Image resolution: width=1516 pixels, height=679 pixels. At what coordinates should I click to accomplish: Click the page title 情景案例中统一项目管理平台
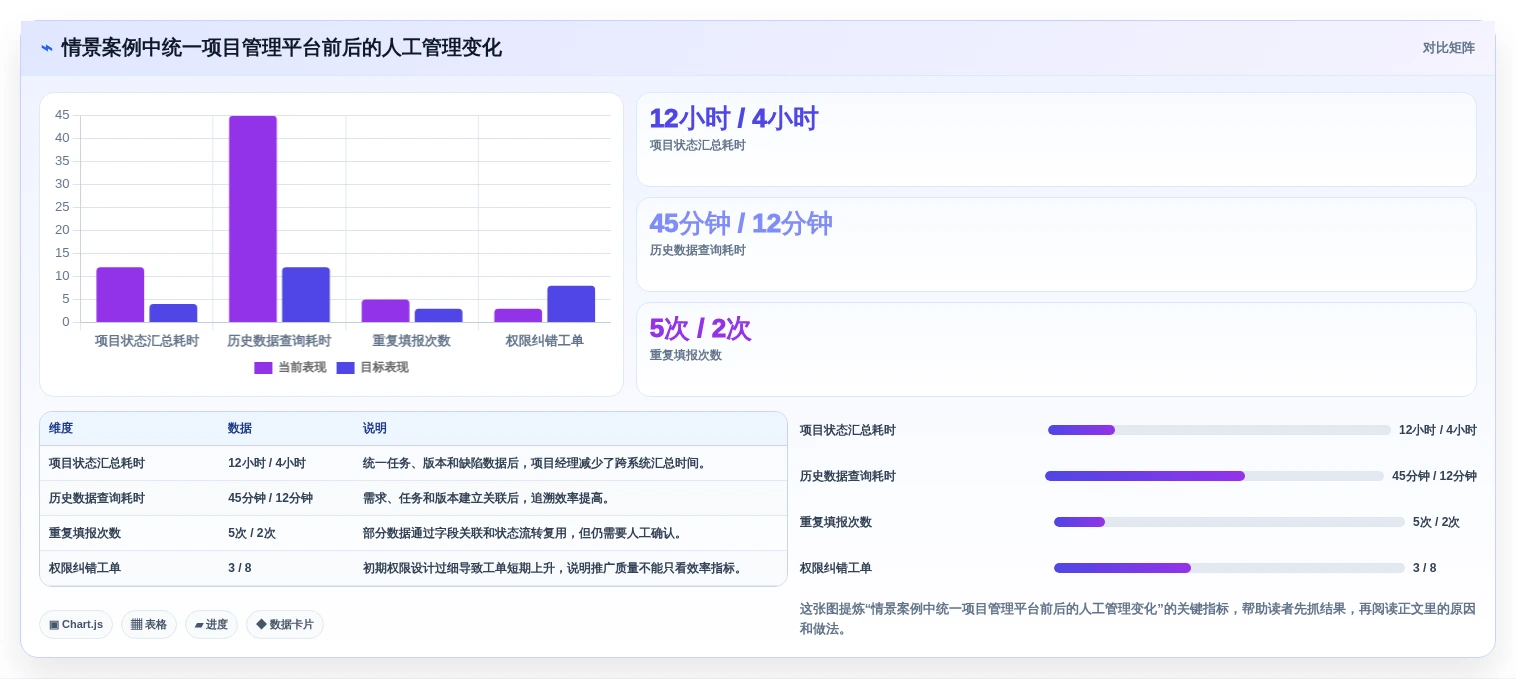tap(282, 48)
